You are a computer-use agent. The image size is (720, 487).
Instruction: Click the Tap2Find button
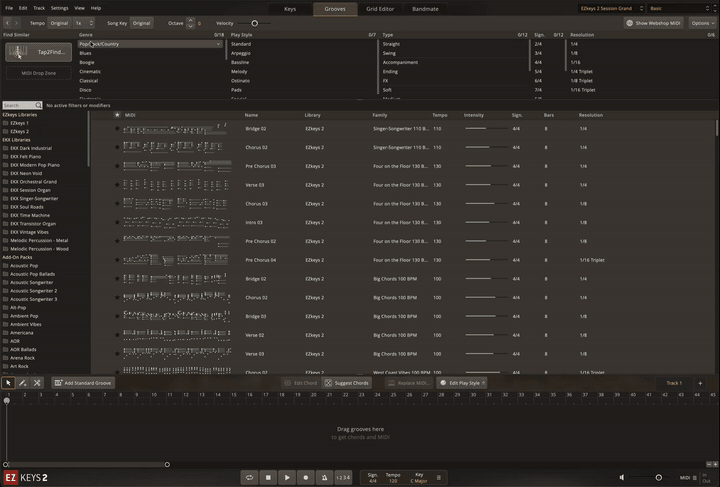coord(39,52)
